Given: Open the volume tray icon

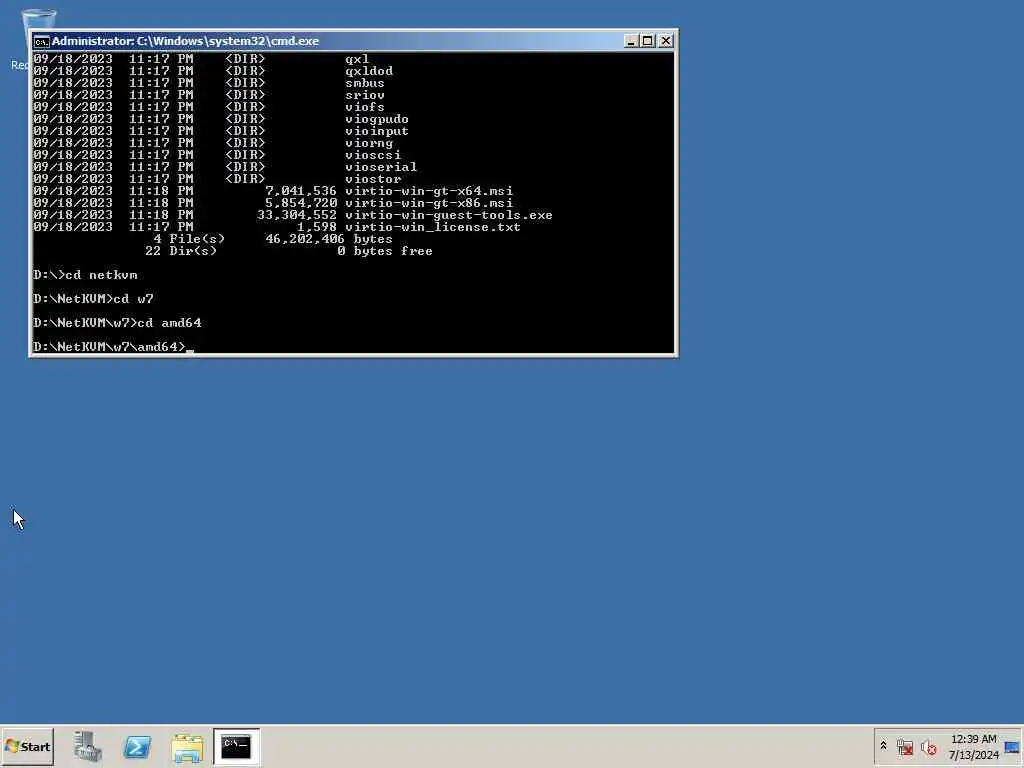Looking at the screenshot, I should click(928, 747).
